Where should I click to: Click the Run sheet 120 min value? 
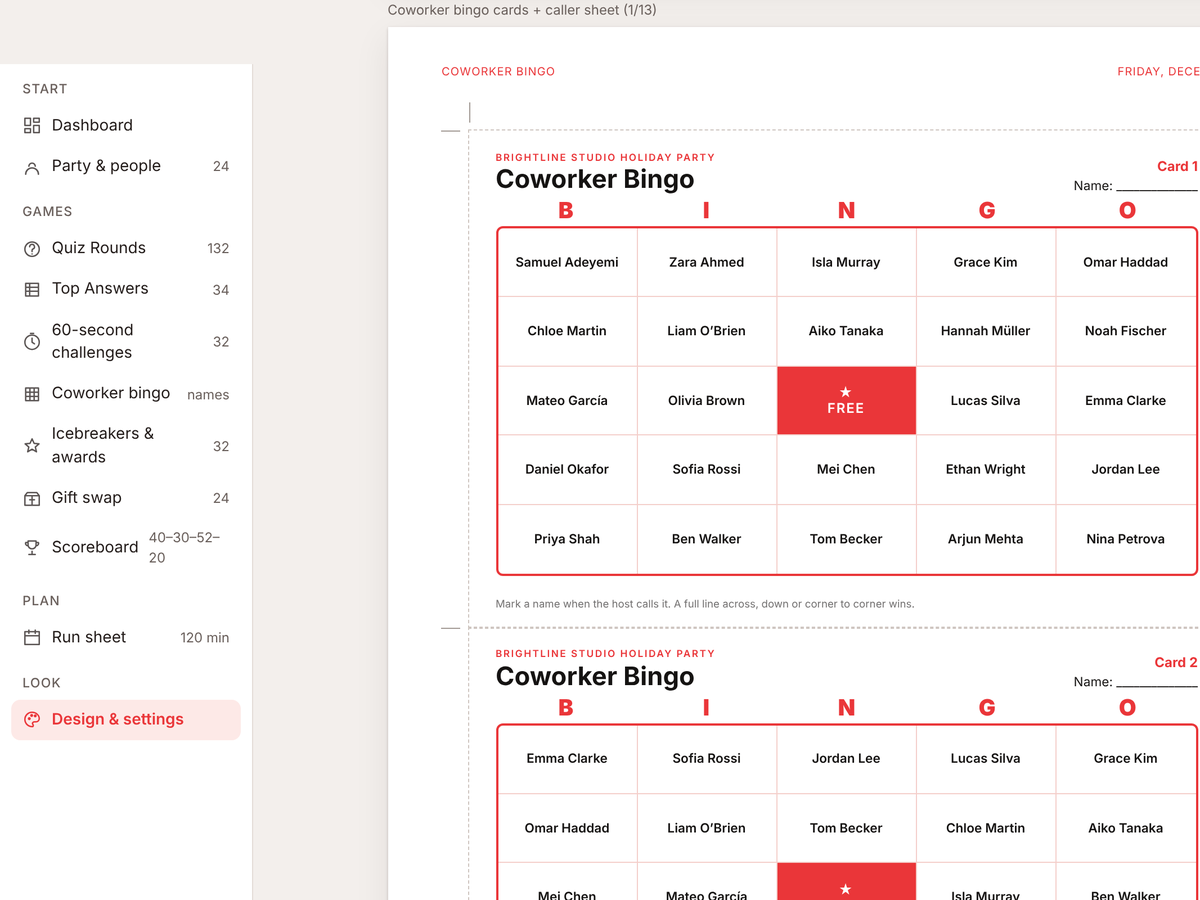coord(205,638)
